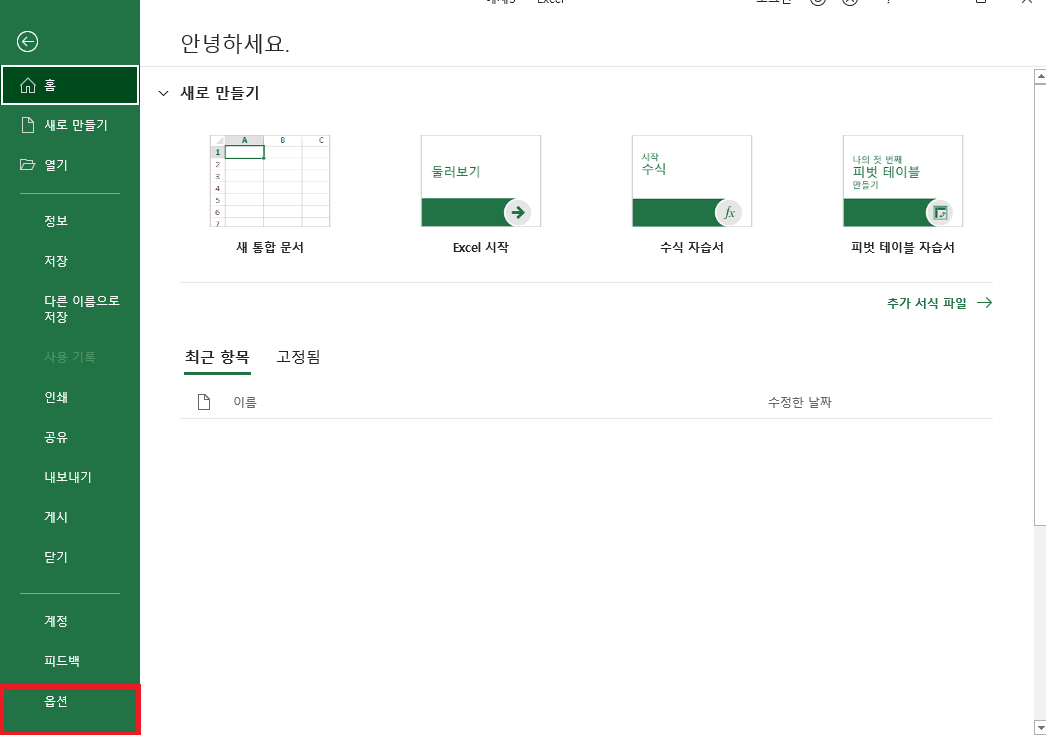
Task: Switch to the 고정됨 tab
Action: click(296, 356)
